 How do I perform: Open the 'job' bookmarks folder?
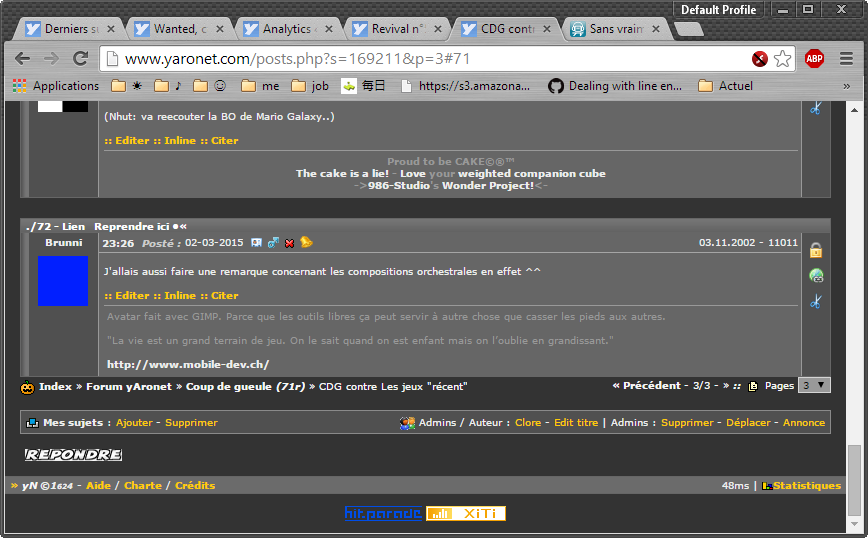point(310,86)
